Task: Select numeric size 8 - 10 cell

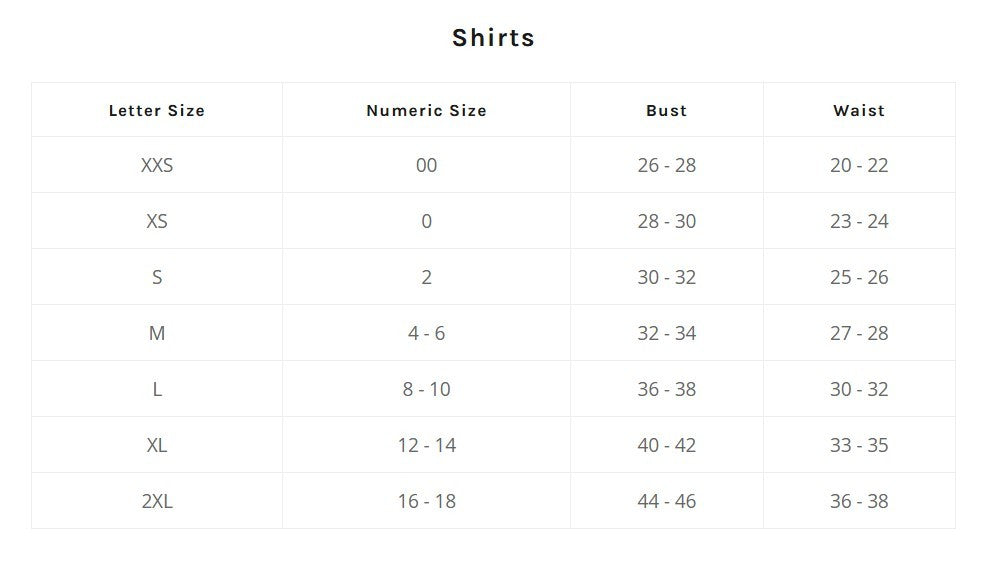Action: tap(426, 389)
